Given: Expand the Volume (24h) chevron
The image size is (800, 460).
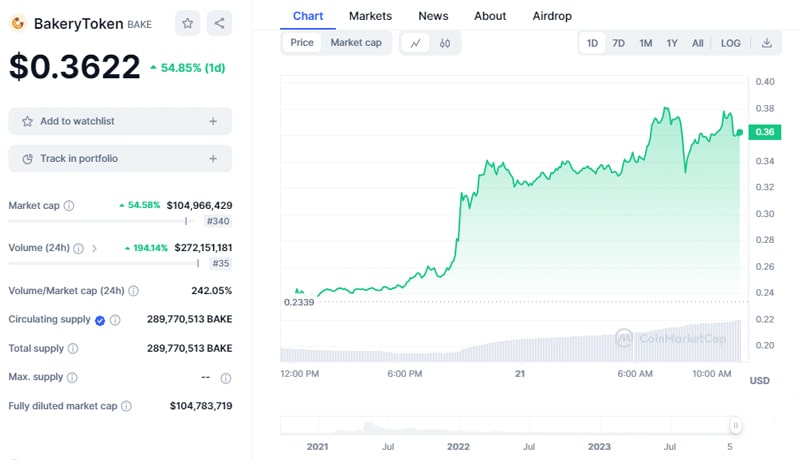Looking at the screenshot, I should tap(94, 248).
